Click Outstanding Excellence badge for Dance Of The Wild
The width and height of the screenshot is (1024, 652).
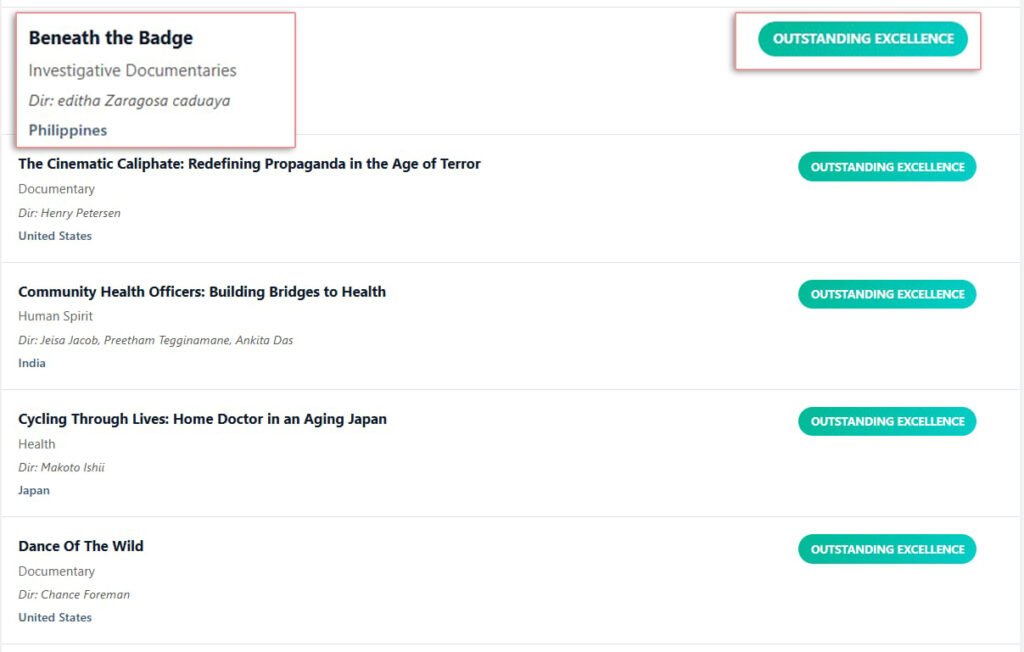pyautogui.click(x=887, y=549)
